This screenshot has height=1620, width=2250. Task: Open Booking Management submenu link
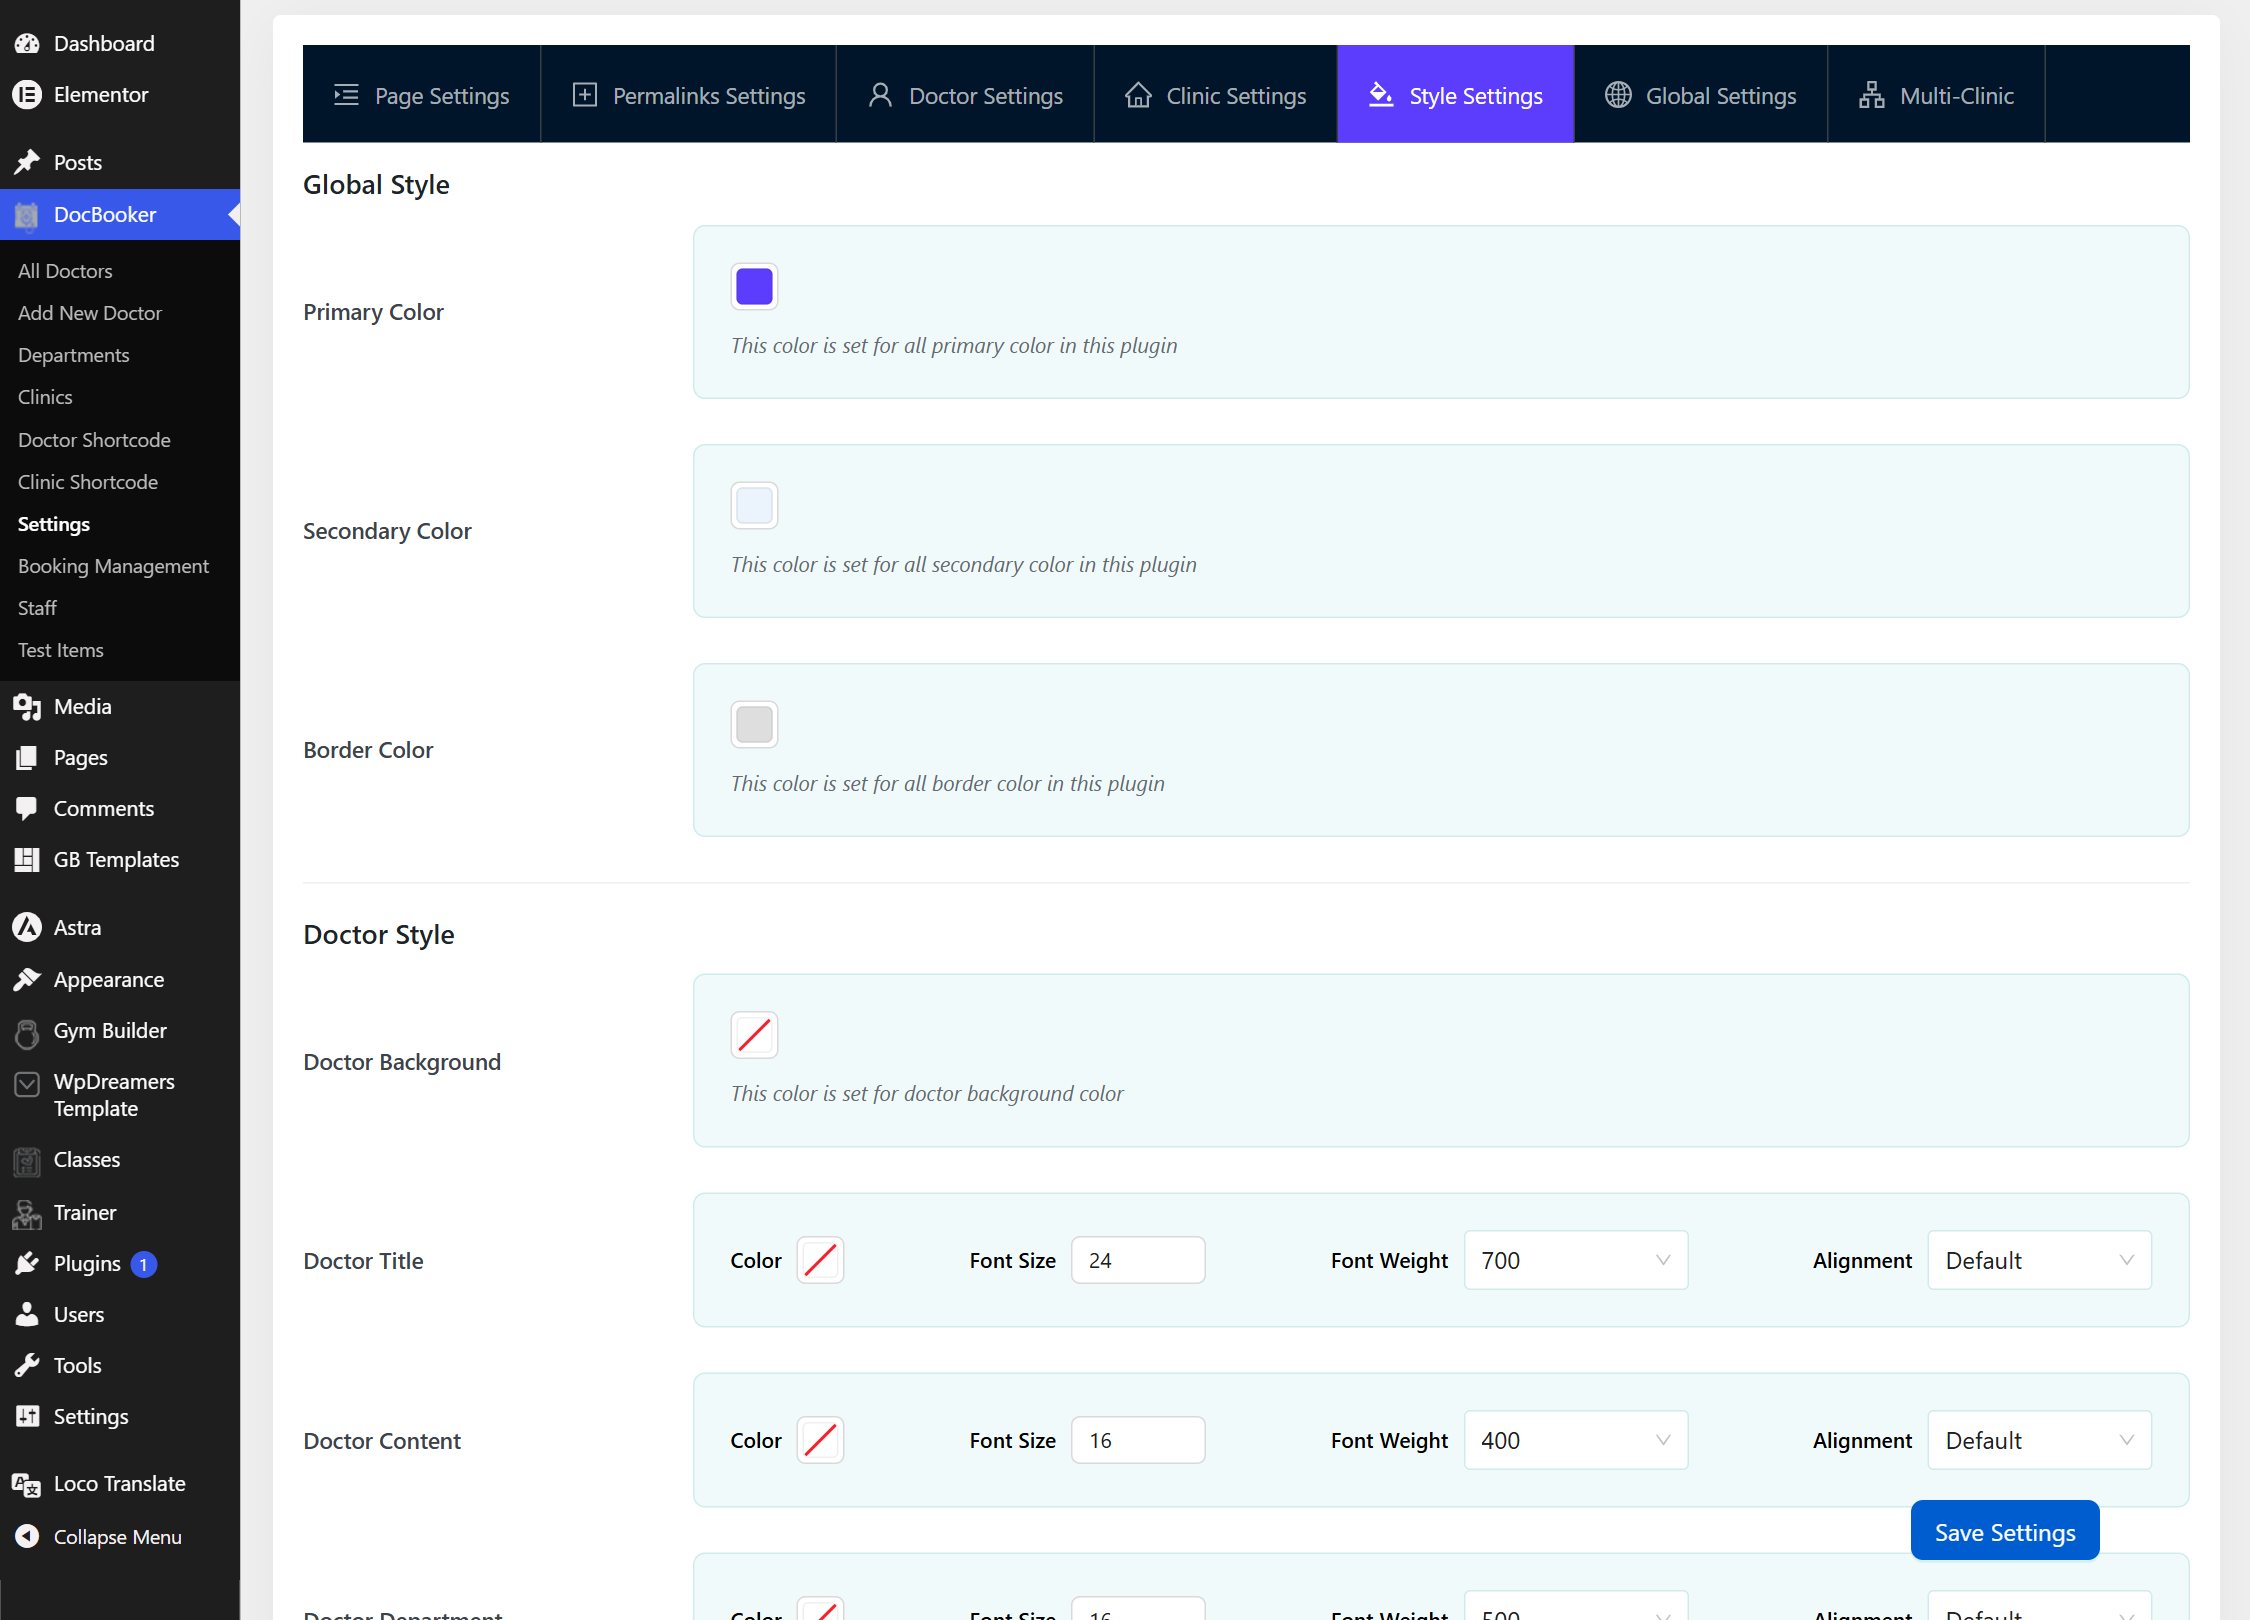click(113, 566)
